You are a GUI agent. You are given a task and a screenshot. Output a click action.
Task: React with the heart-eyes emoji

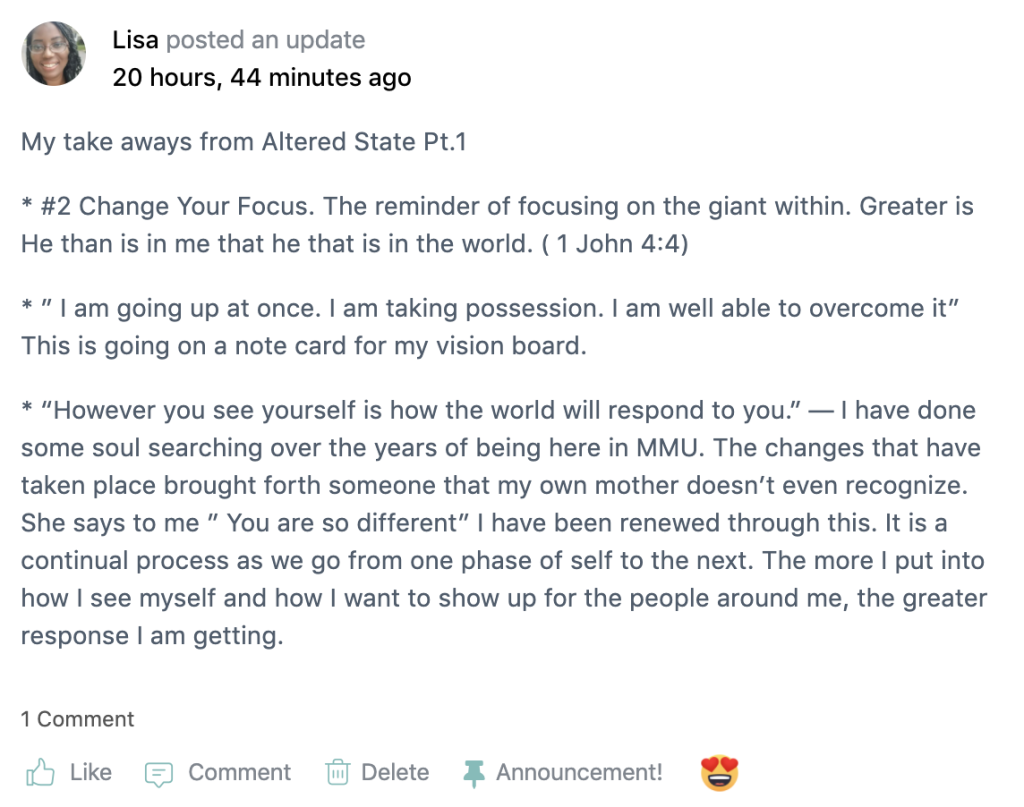click(718, 773)
